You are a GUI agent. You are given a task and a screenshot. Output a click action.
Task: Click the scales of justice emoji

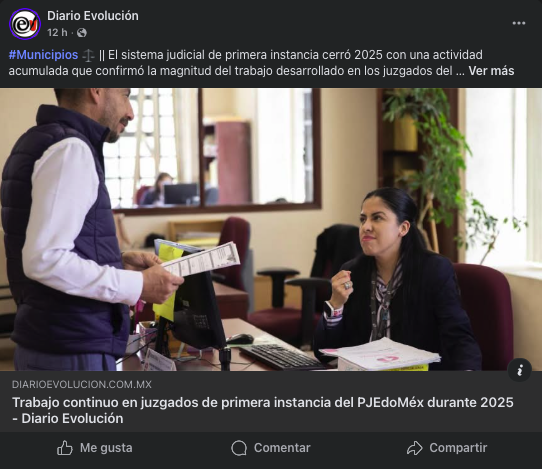click(88, 55)
